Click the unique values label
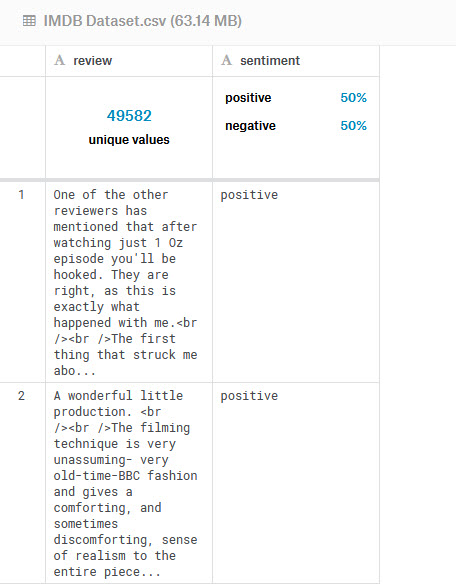Image resolution: width=456 pixels, height=584 pixels. [129, 140]
